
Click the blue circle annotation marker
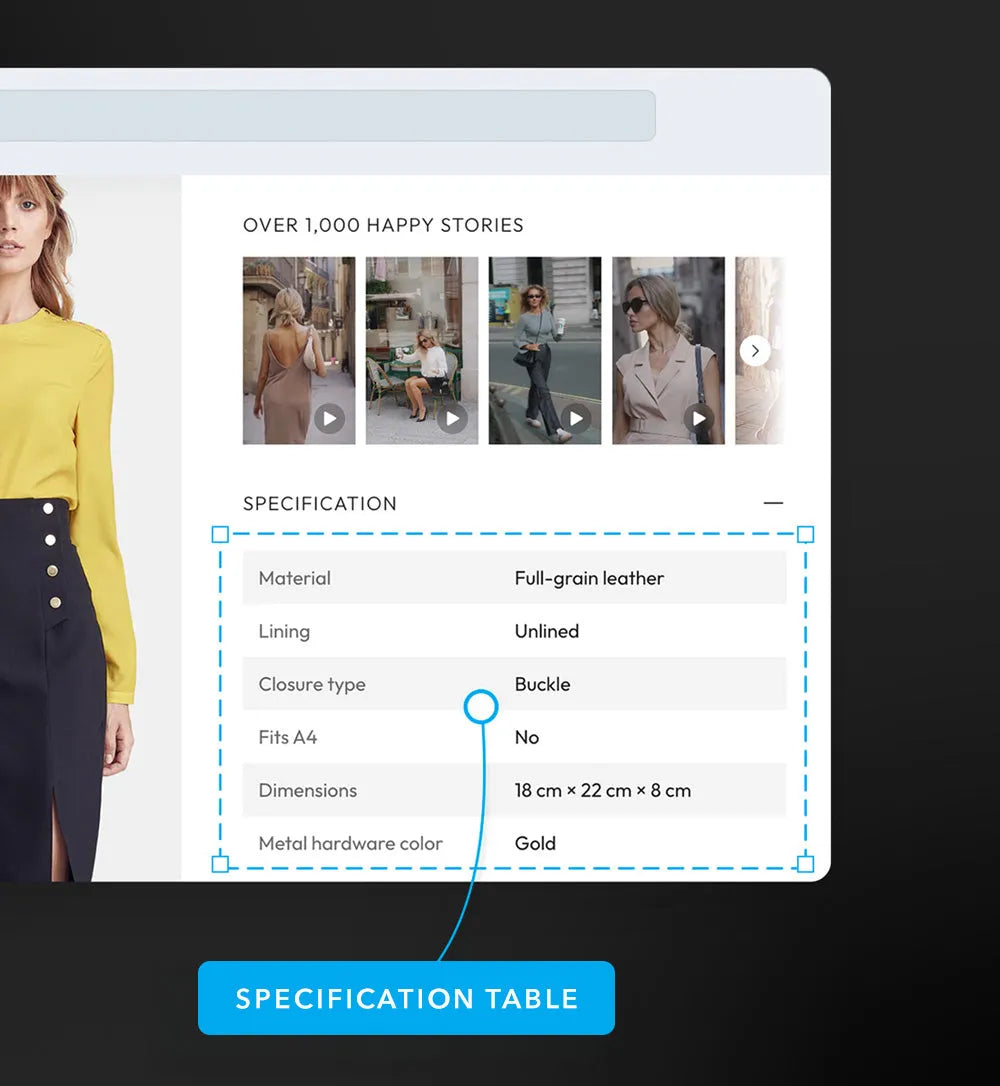pos(481,707)
